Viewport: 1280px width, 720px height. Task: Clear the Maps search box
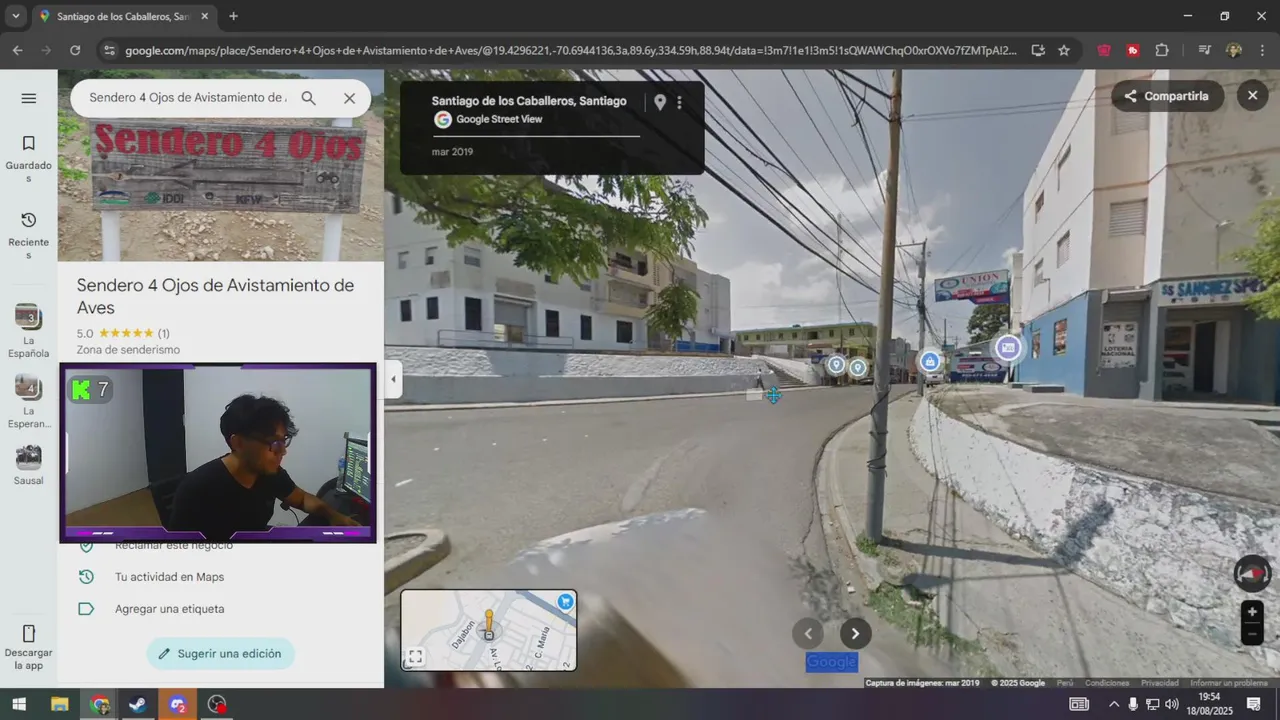349,98
